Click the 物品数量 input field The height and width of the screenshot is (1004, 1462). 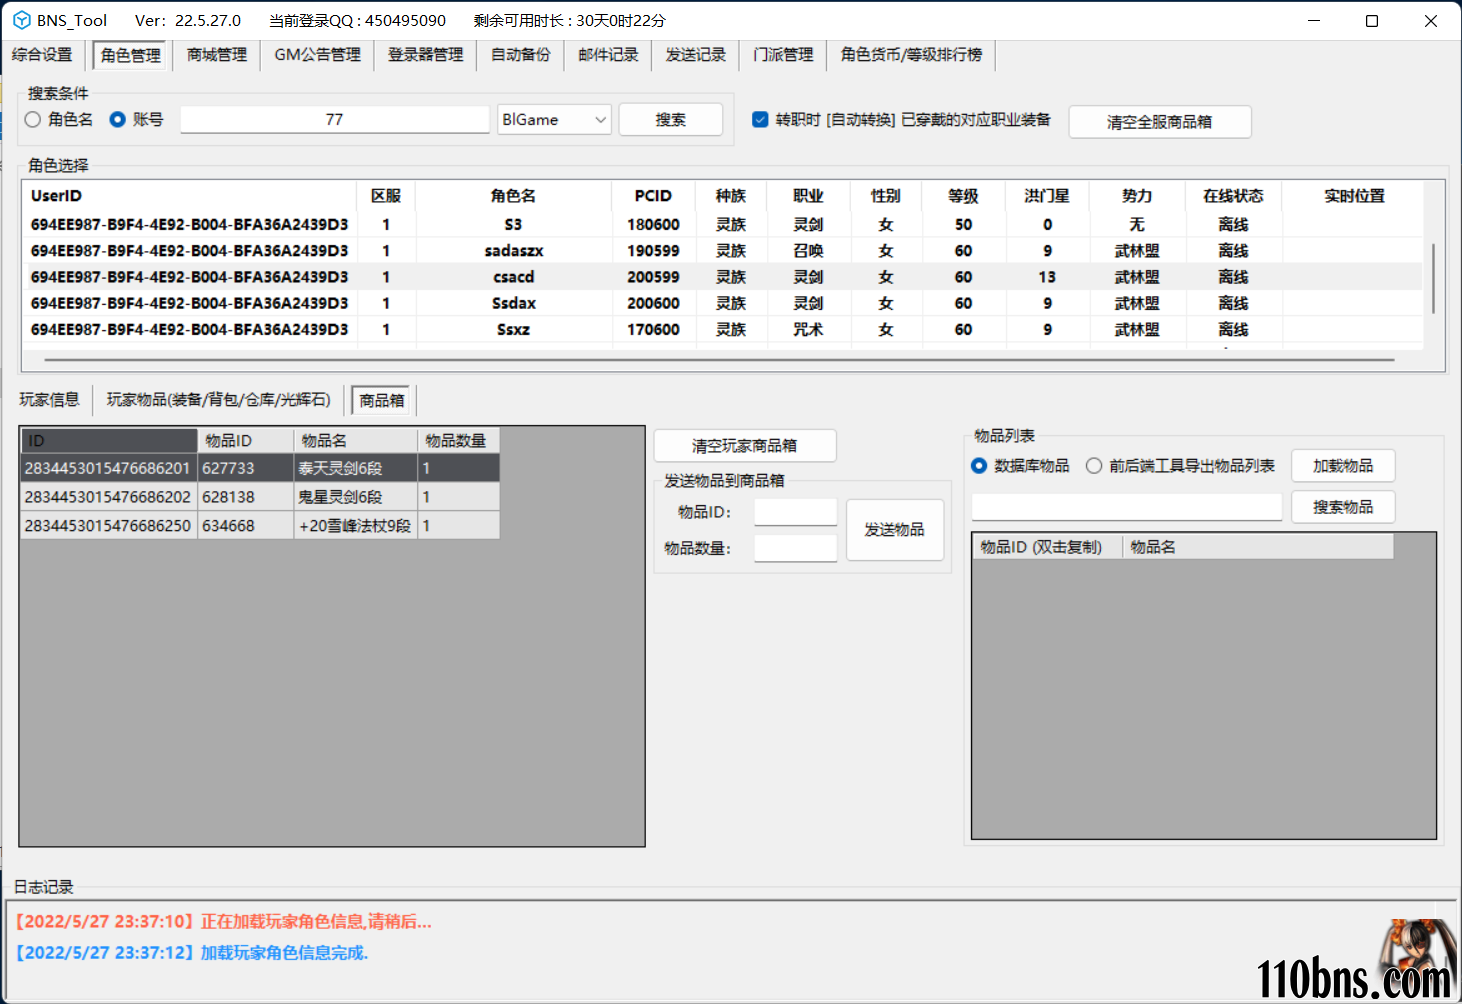pyautogui.click(x=796, y=548)
